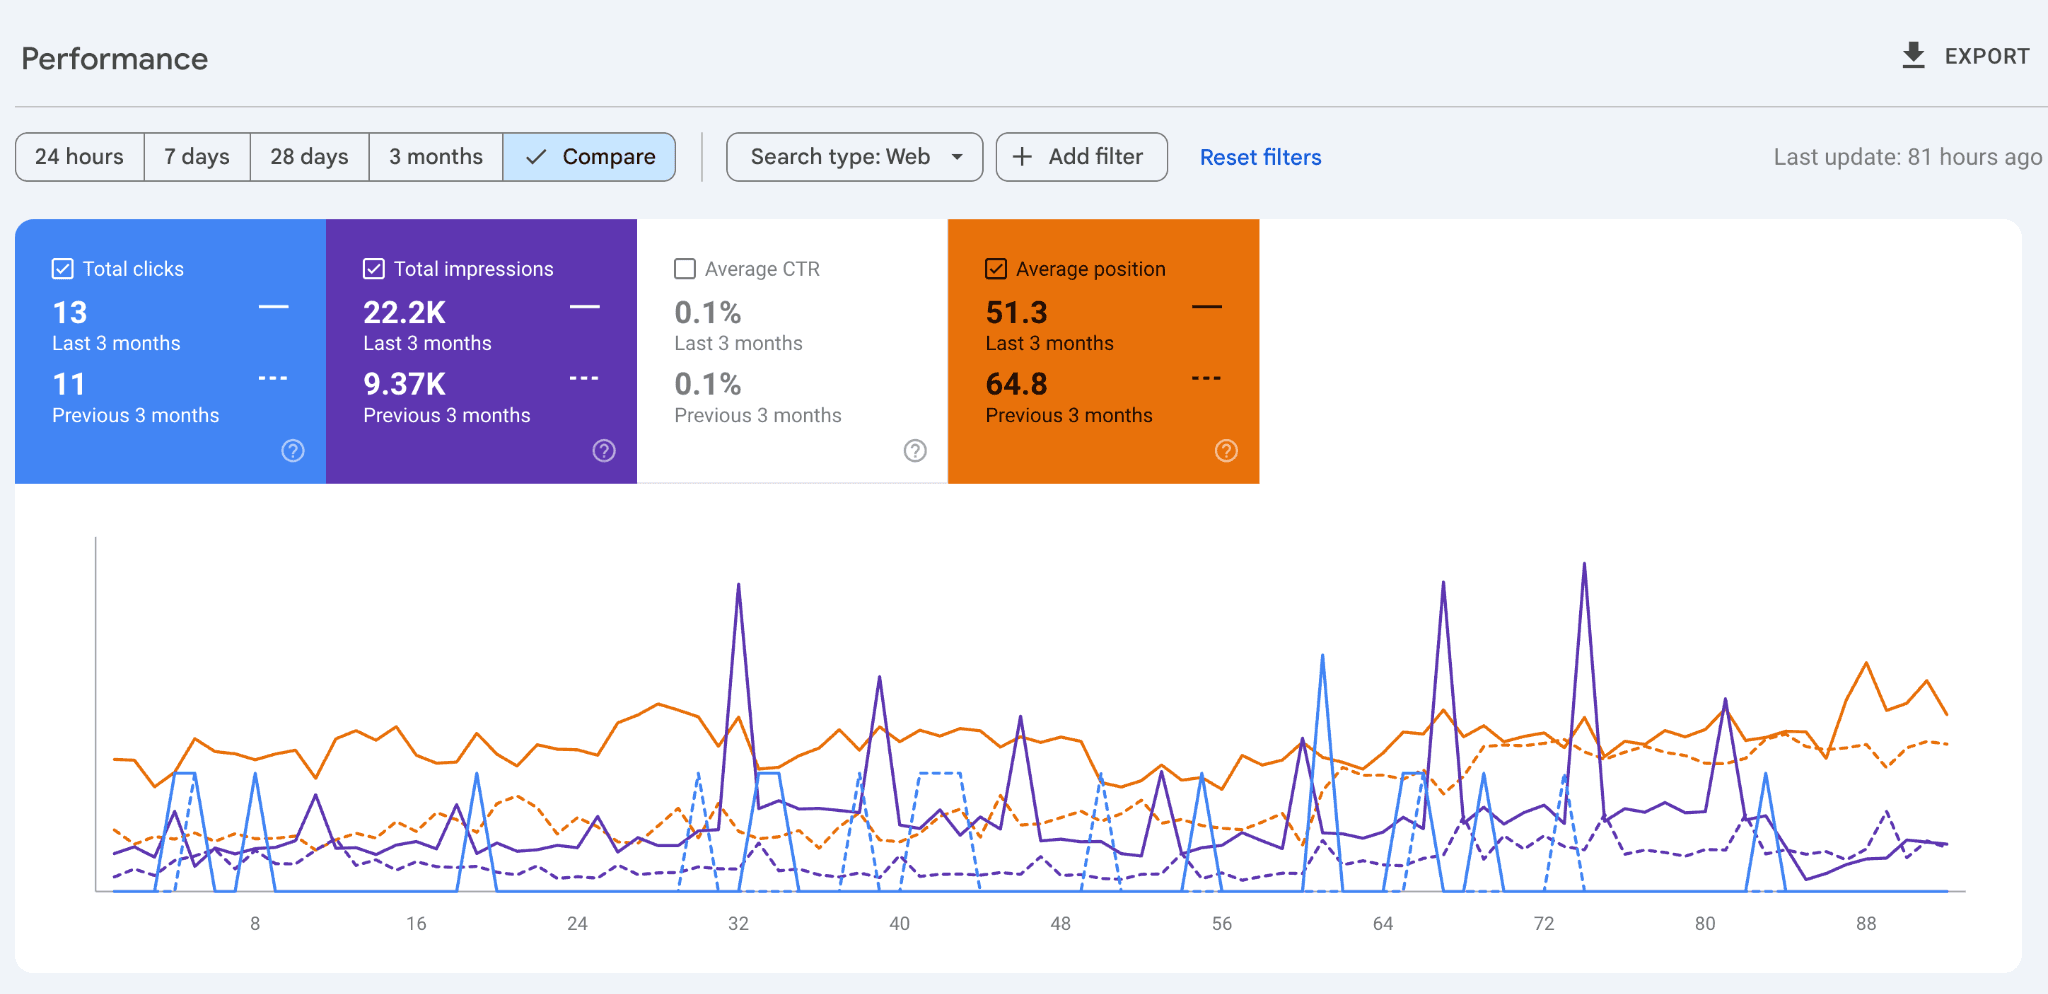The height and width of the screenshot is (994, 2048).
Task: Open help icon on Total impressions card
Action: point(604,451)
